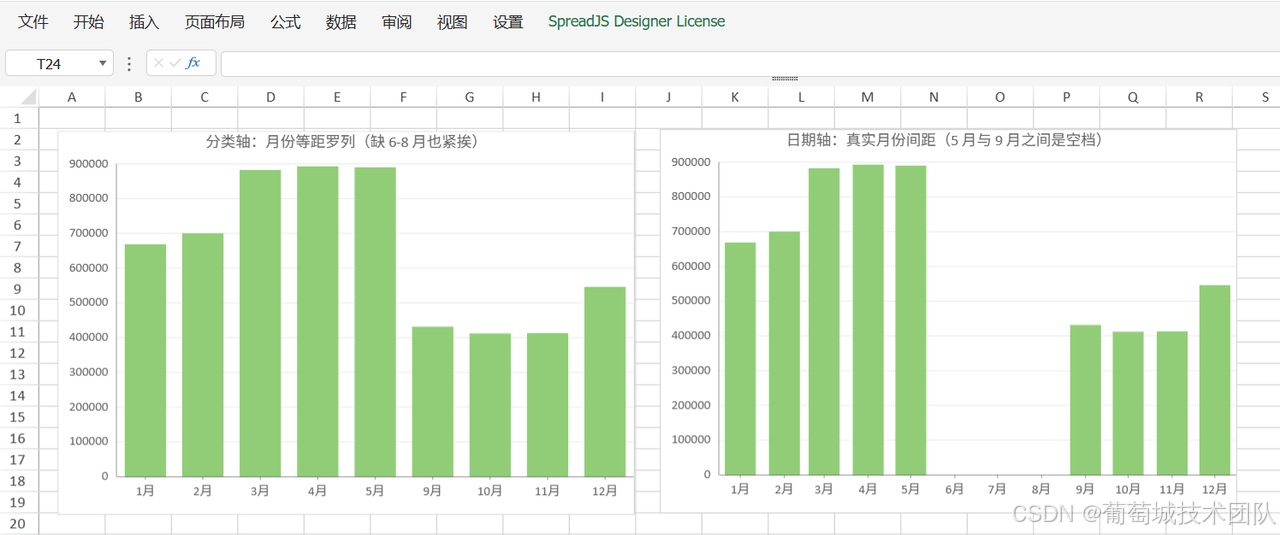1280x535 pixels.
Task: Select column M header
Action: click(868, 97)
